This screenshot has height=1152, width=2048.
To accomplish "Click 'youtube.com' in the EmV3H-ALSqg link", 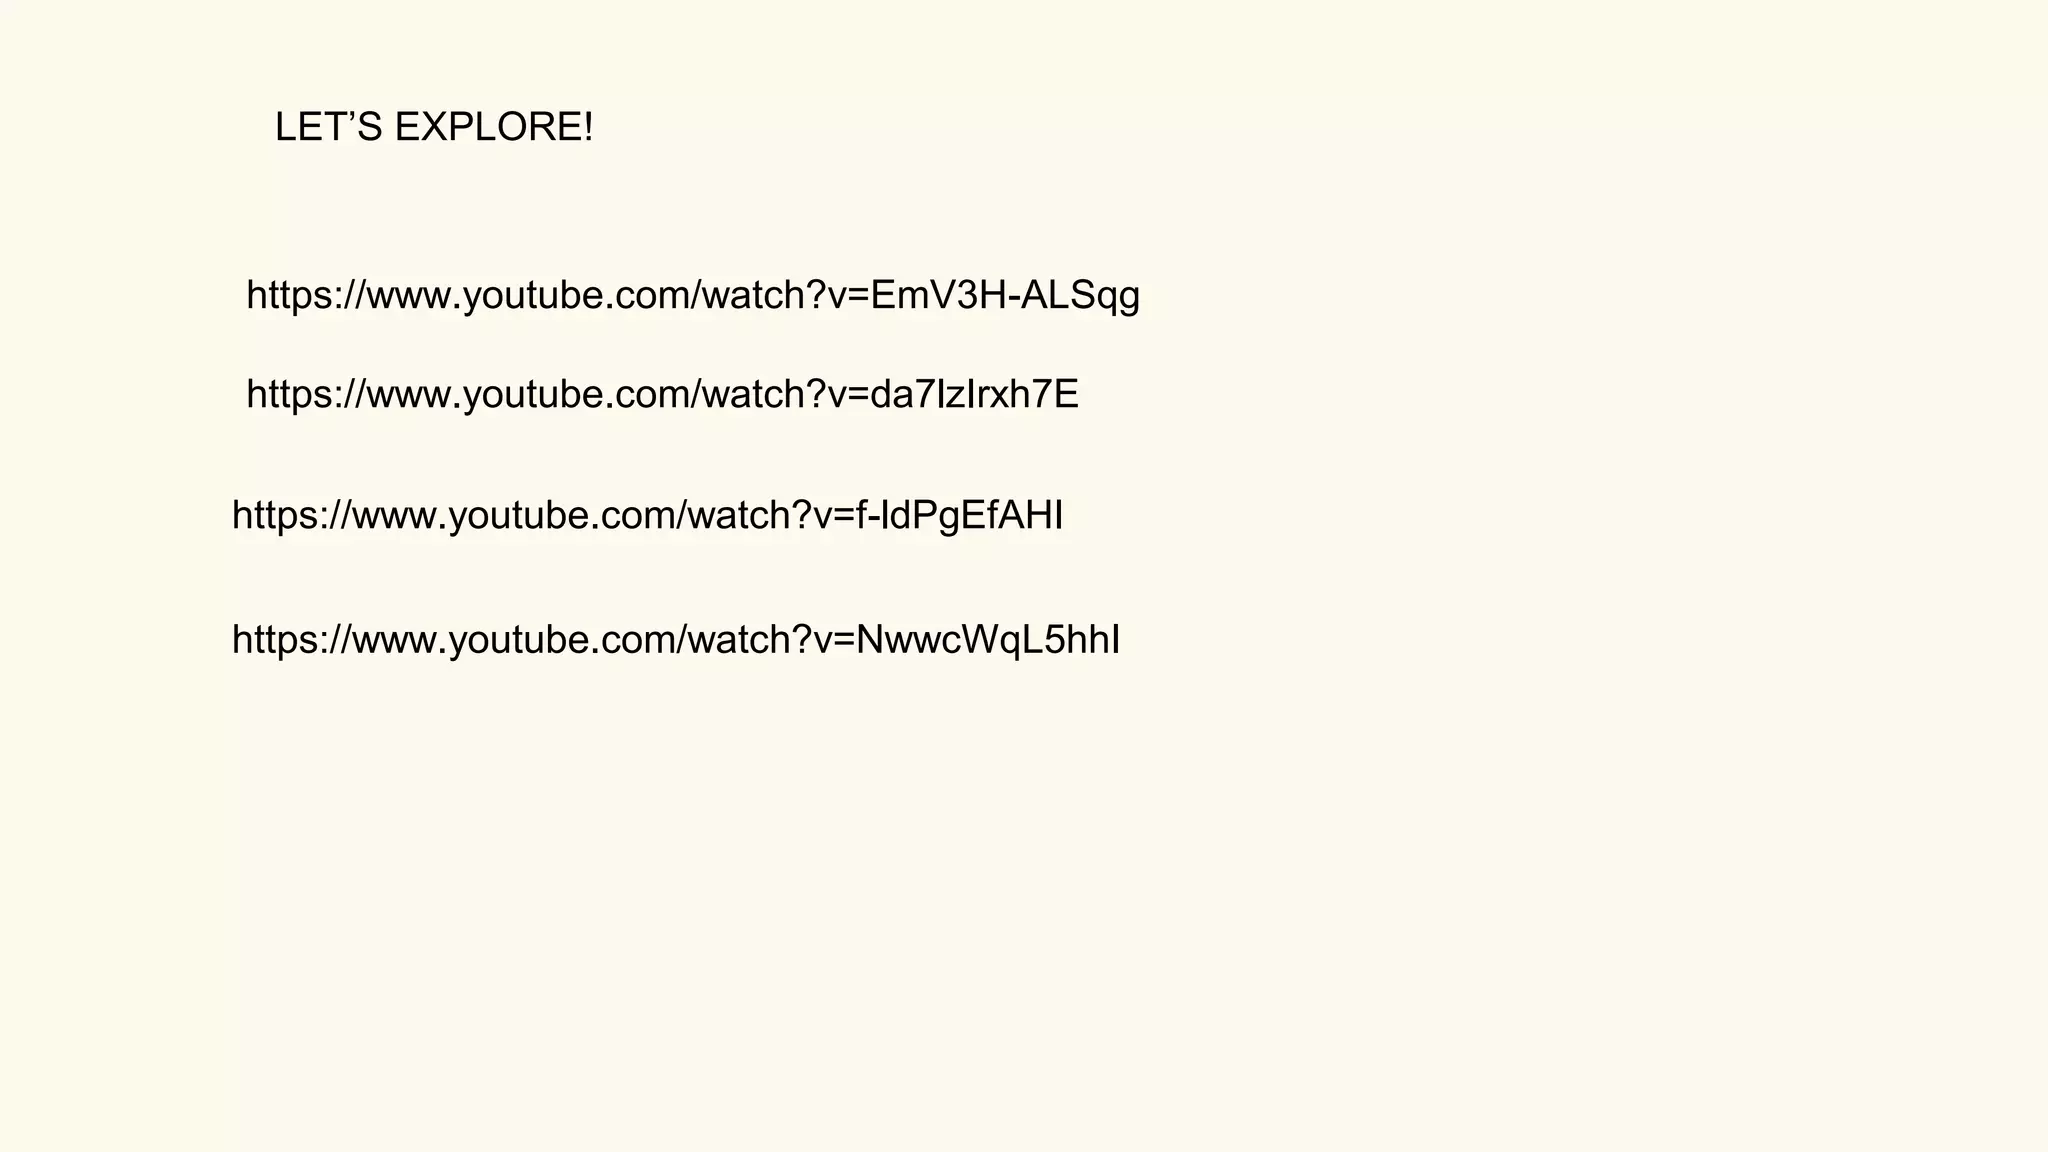I will (x=577, y=296).
